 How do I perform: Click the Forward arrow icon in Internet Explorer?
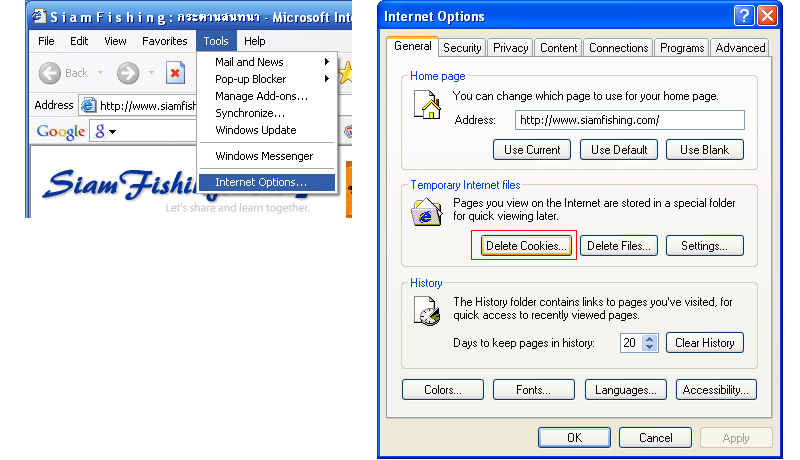(128, 73)
